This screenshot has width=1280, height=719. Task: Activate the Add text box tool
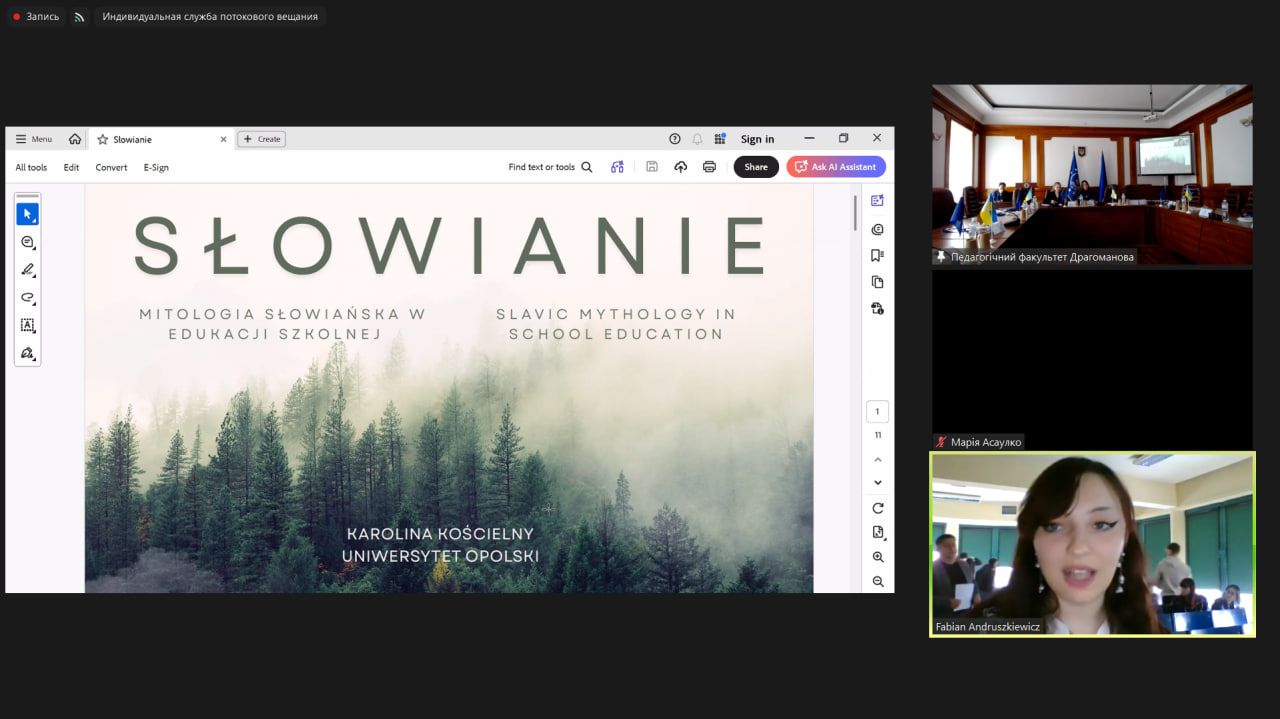click(27, 325)
